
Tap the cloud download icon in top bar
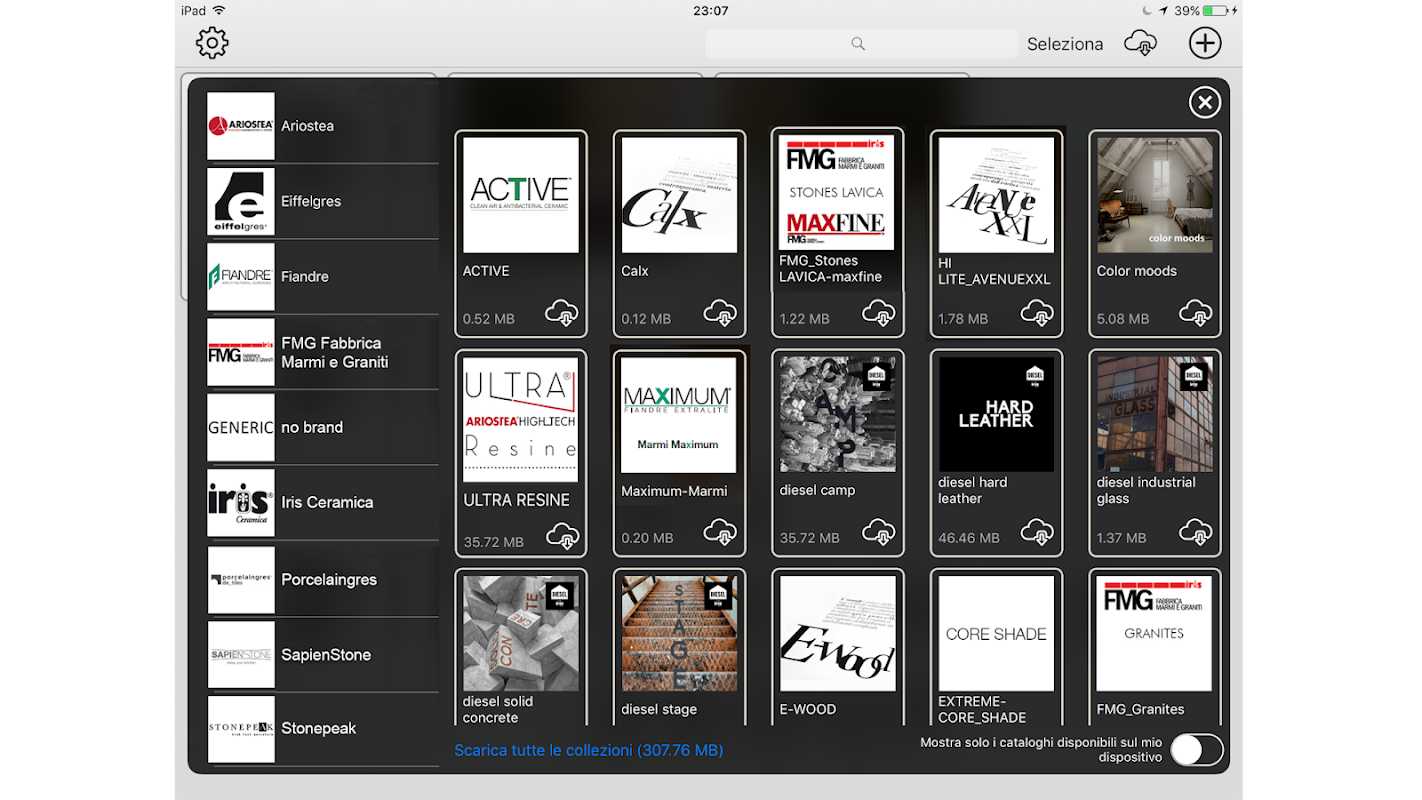1141,43
